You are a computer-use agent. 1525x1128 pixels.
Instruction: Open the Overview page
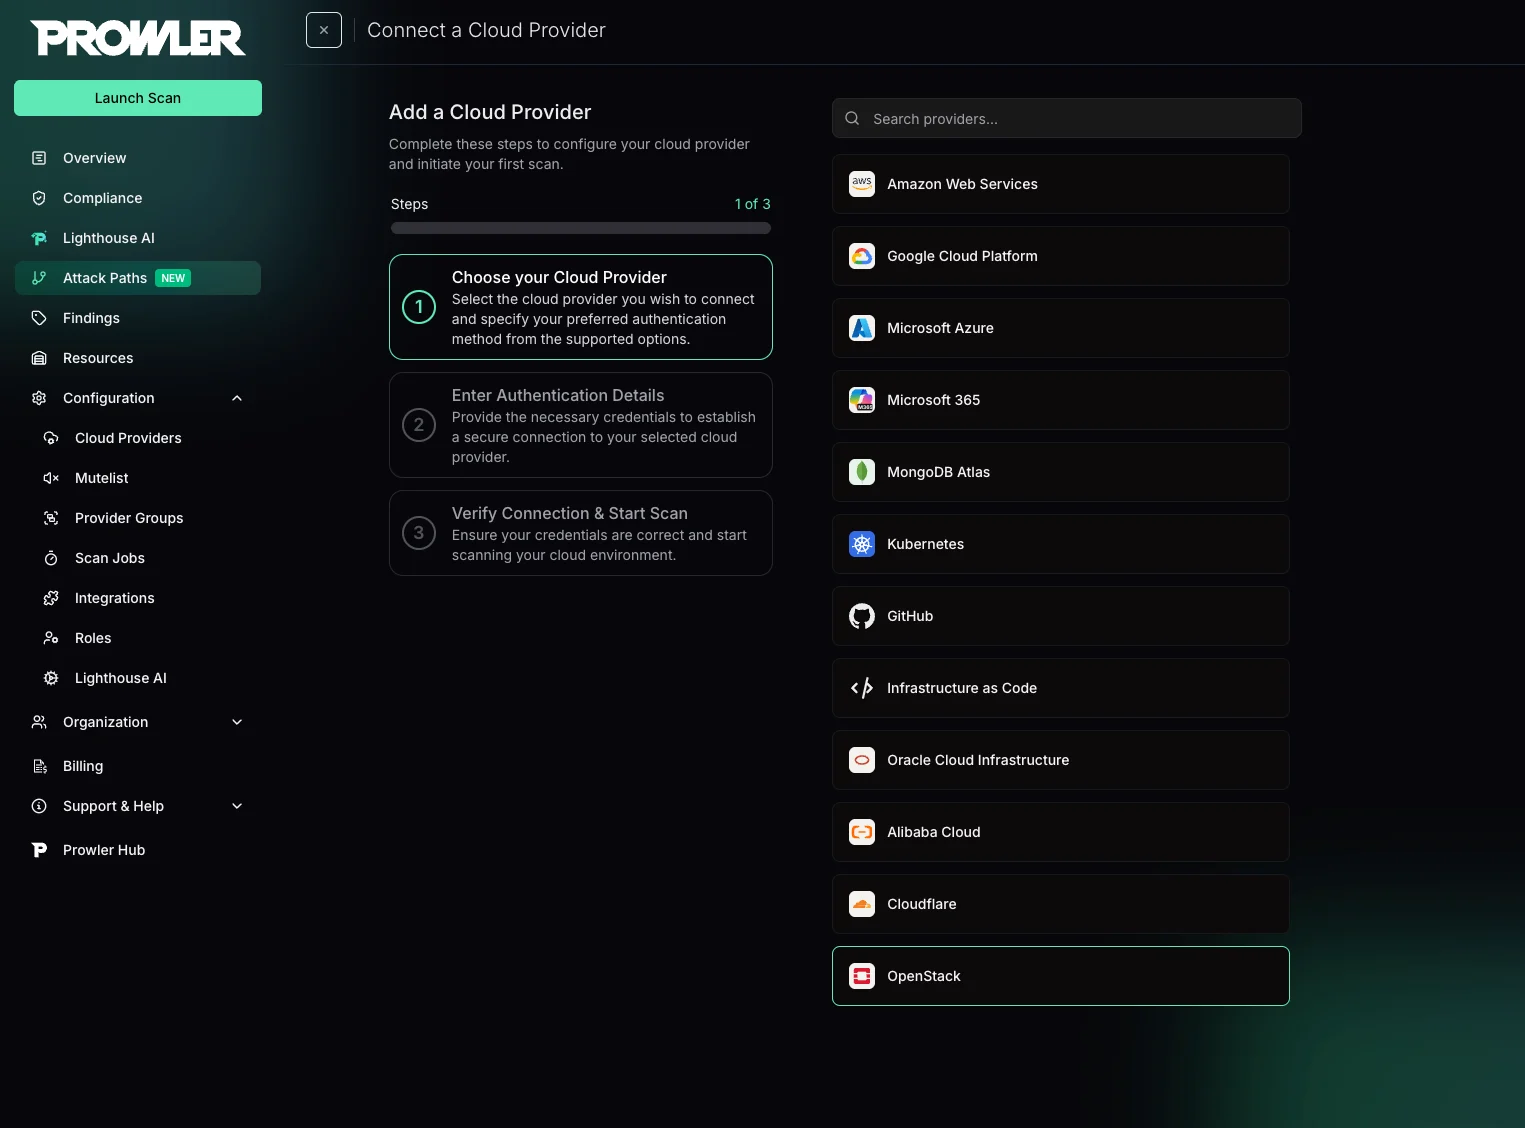point(138,158)
